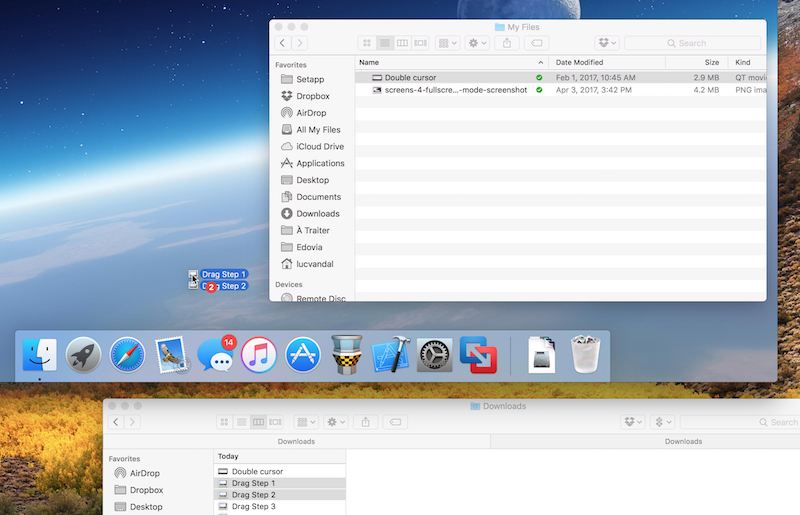
Task: Go back in My Files window
Action: click(283, 43)
